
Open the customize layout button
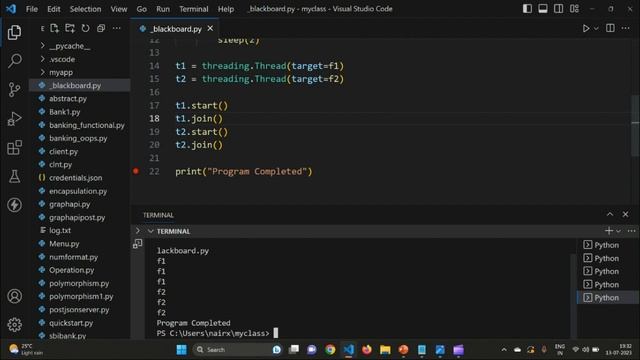574,9
